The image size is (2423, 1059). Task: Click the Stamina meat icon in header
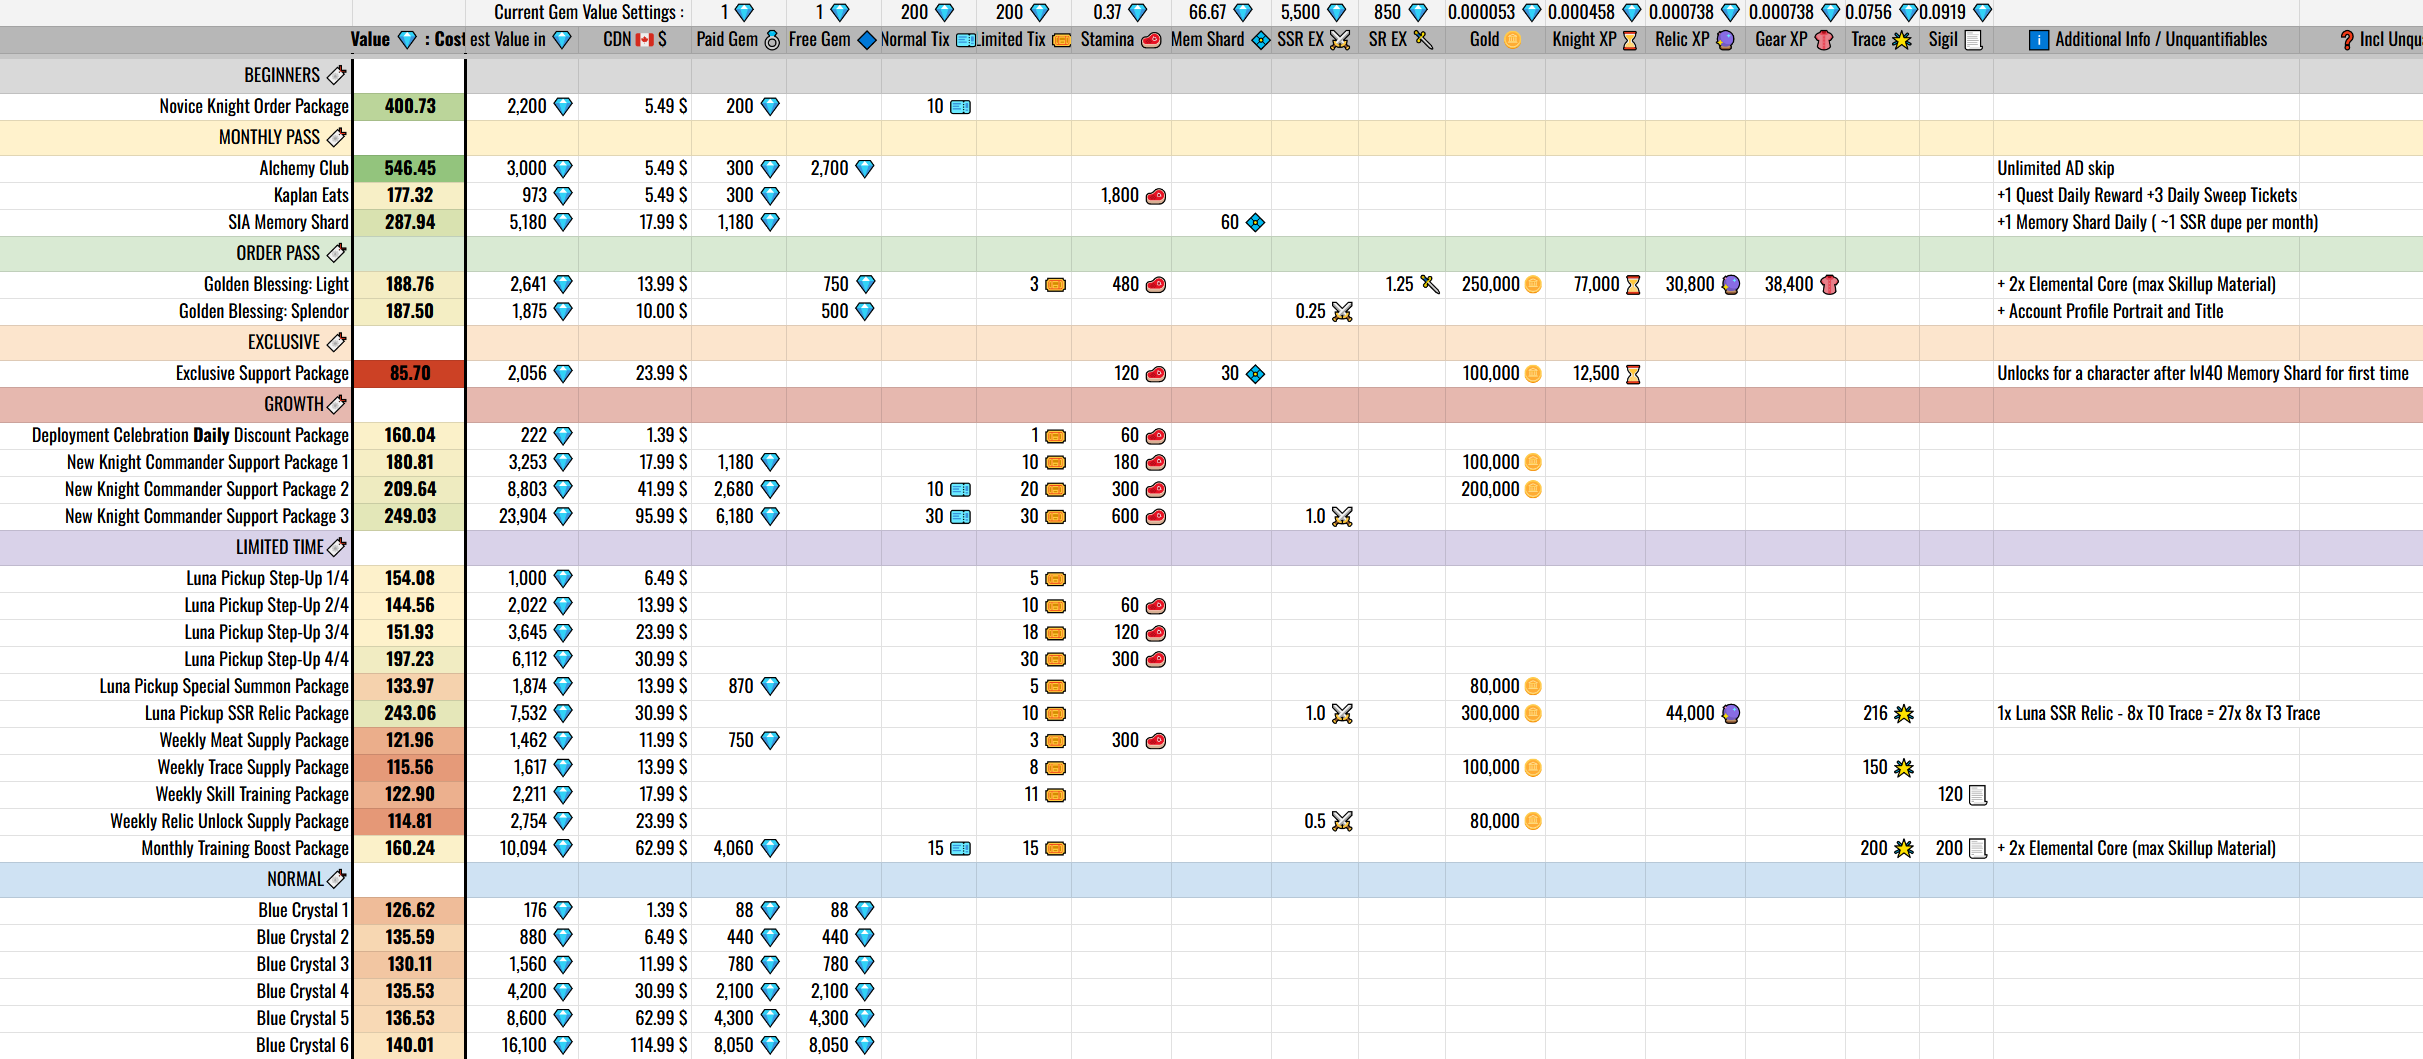1151,40
